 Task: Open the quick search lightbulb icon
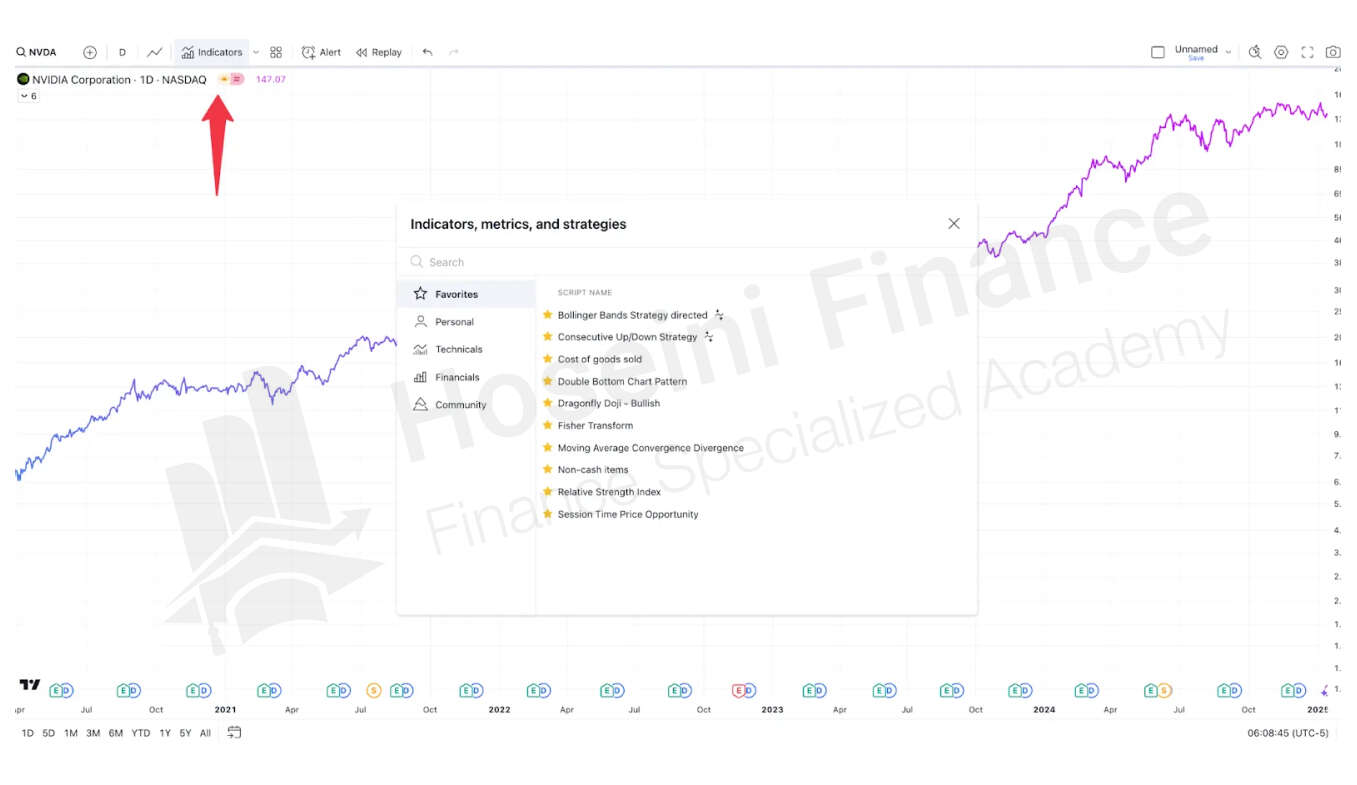coord(1255,52)
